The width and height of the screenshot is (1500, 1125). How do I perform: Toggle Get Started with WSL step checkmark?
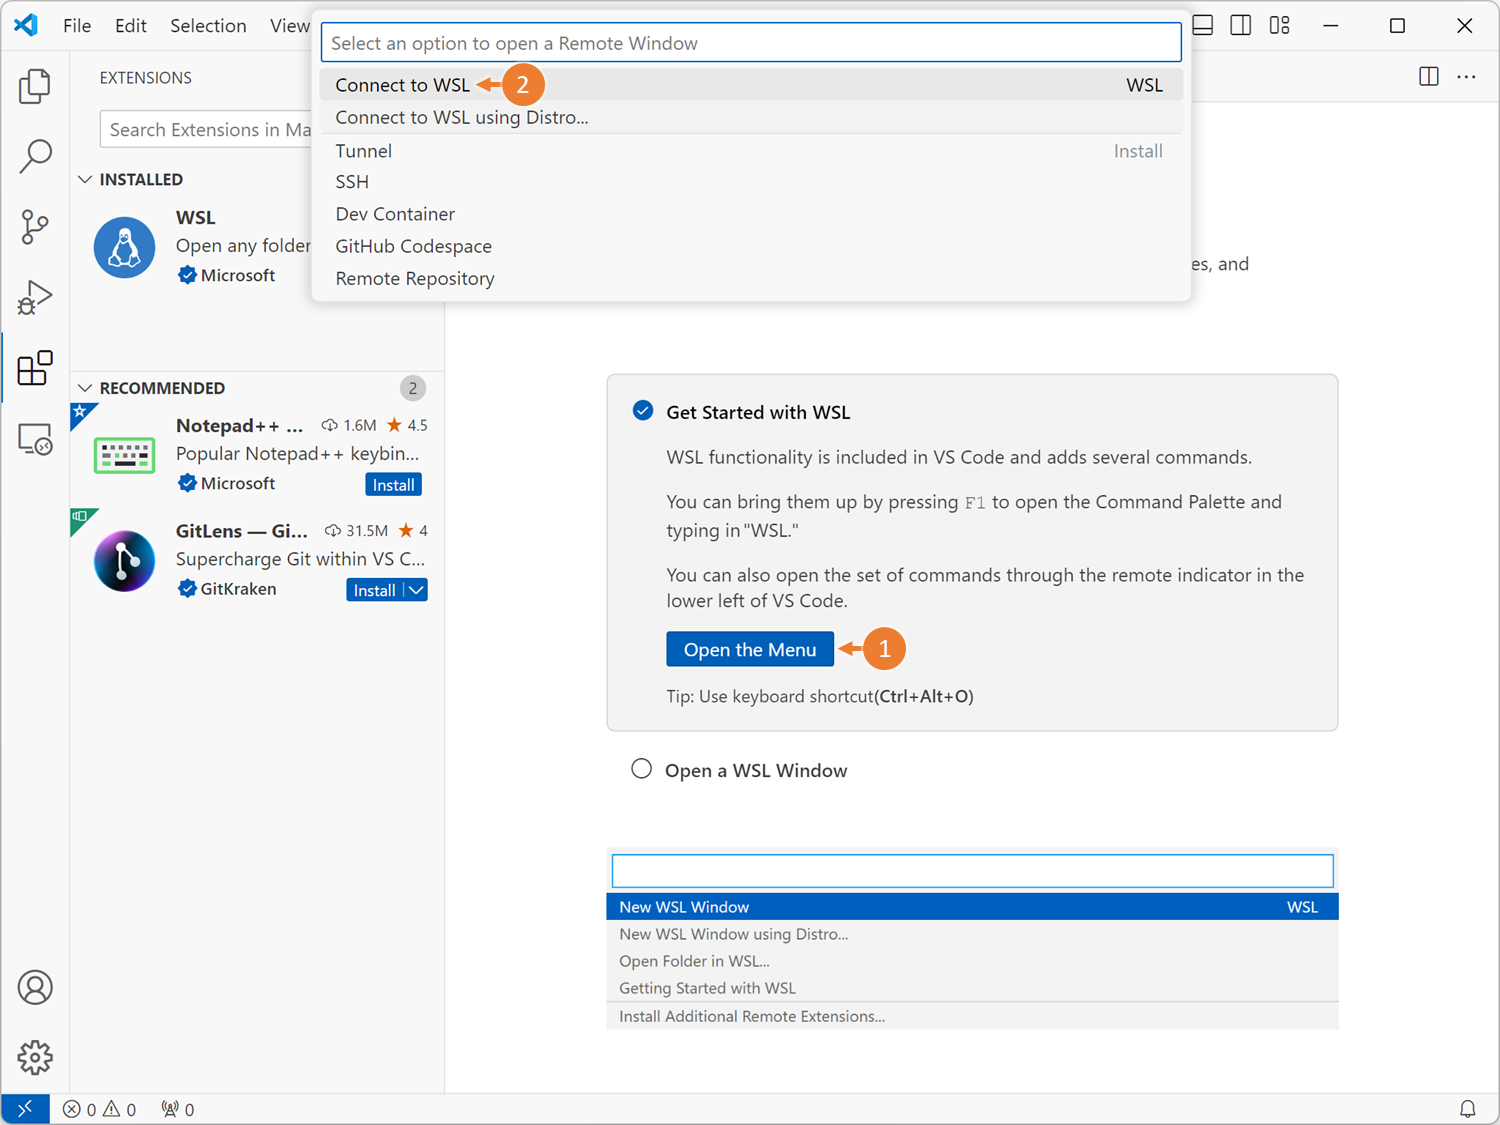point(643,411)
